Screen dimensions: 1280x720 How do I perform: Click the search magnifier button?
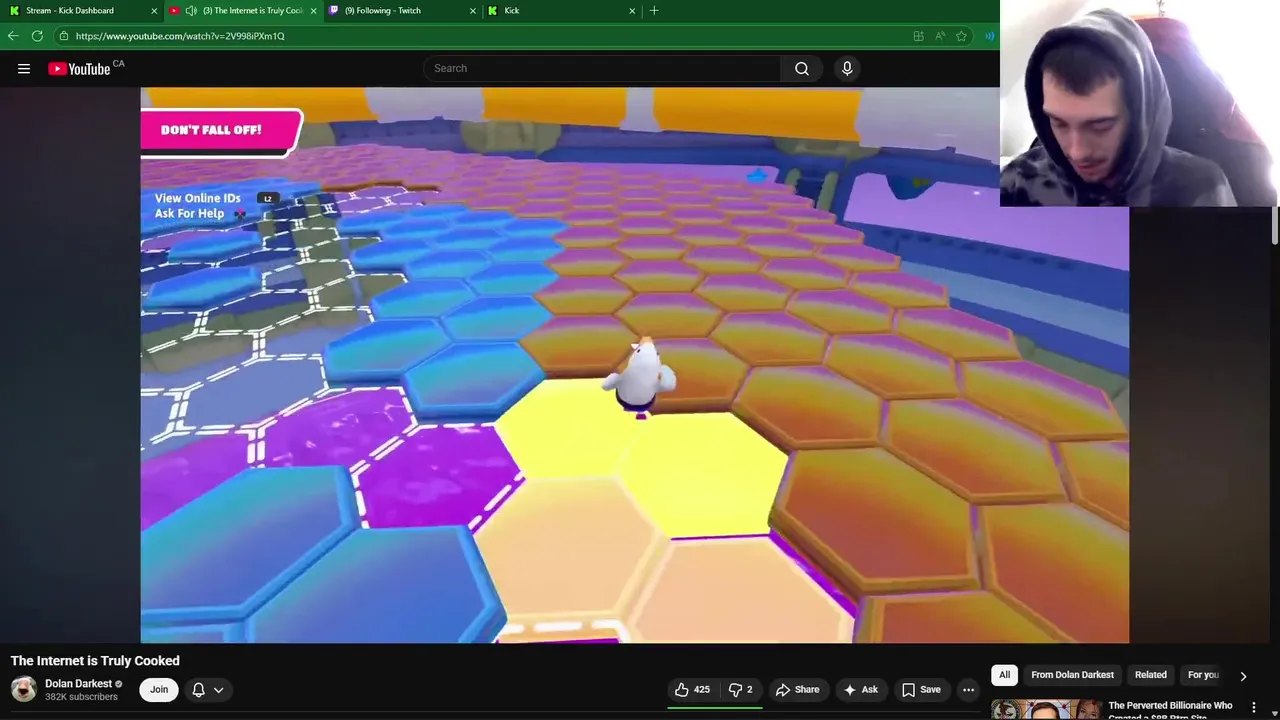tap(802, 69)
